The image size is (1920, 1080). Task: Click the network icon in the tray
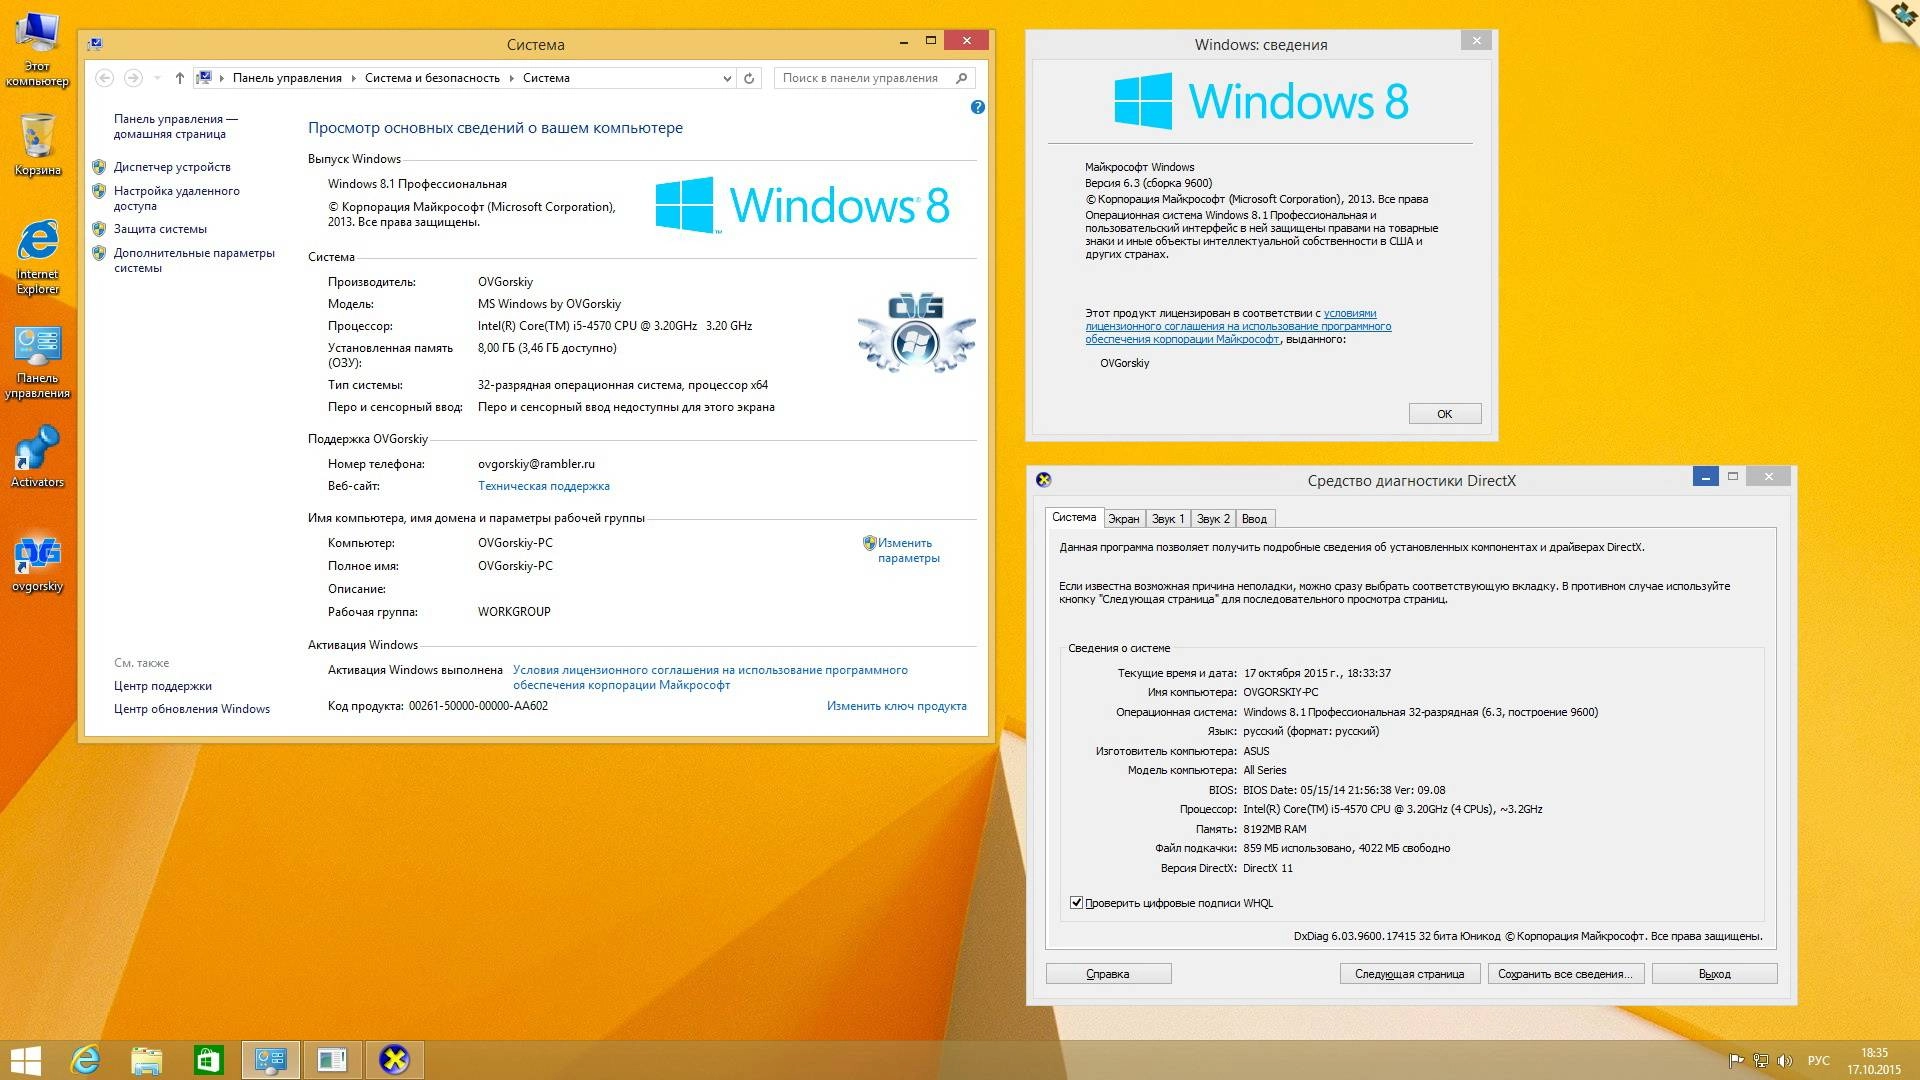[x=1760, y=1061]
